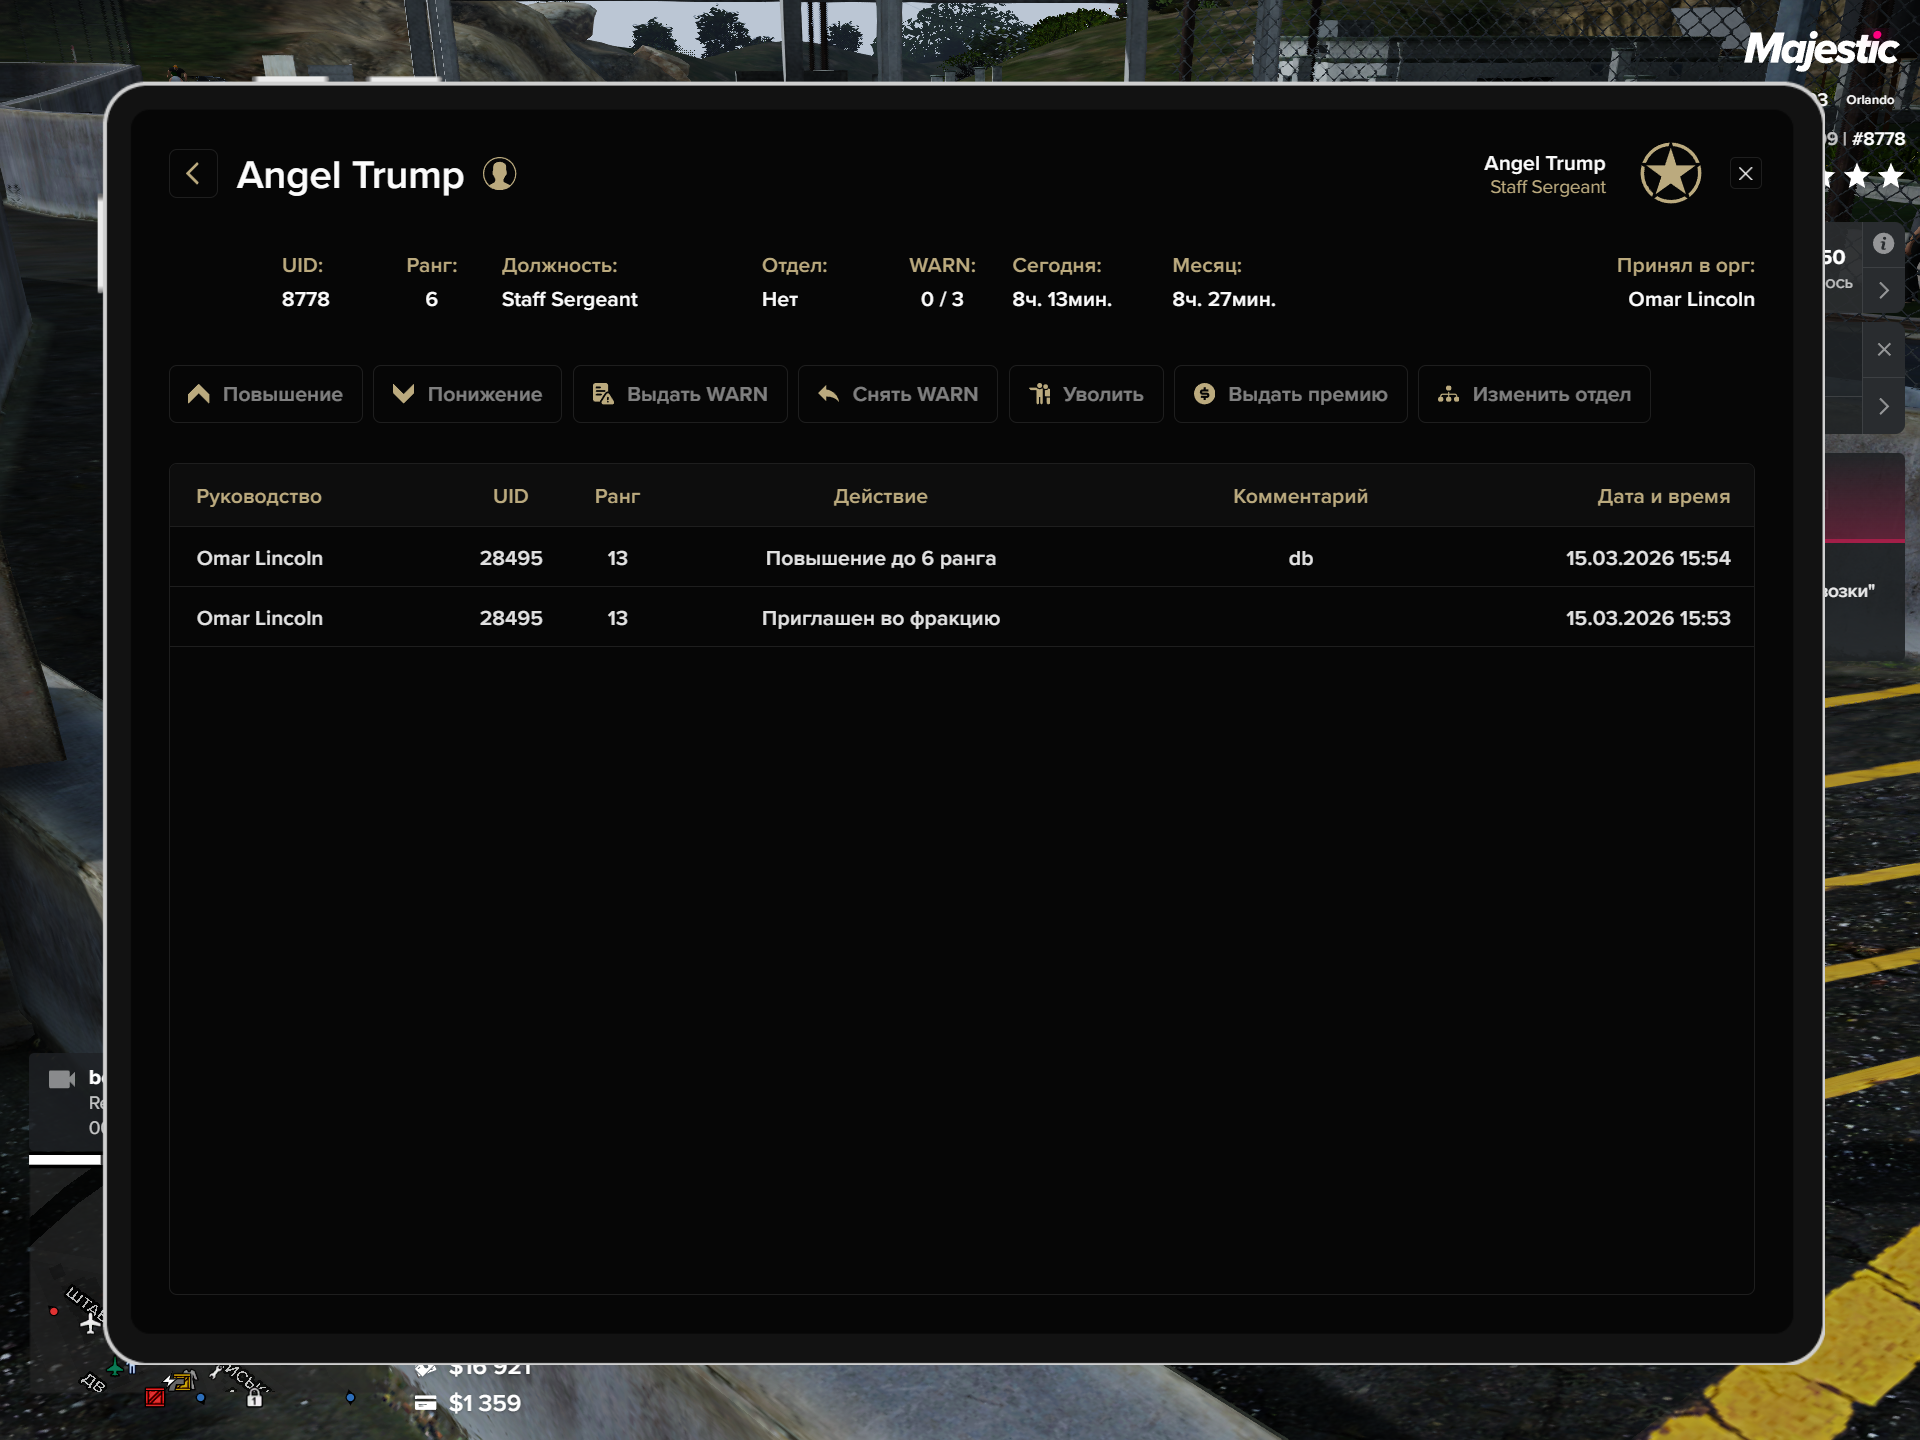Click the Повышение promote button
1920x1440 pixels.
point(266,394)
